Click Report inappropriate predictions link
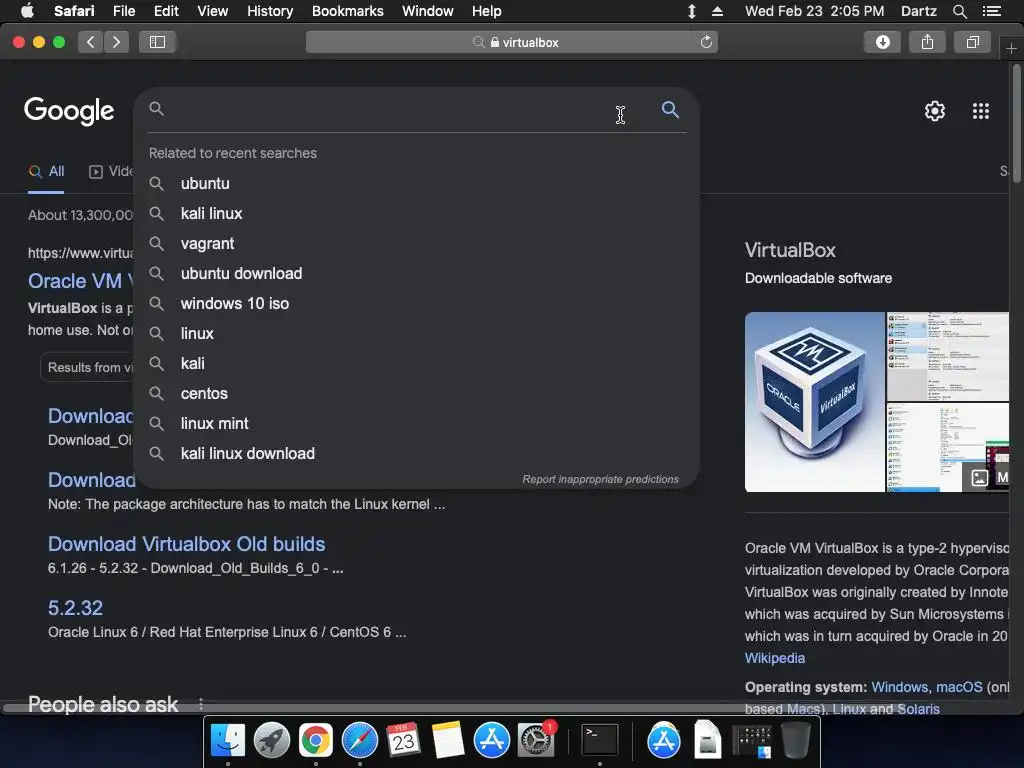 click(x=600, y=479)
